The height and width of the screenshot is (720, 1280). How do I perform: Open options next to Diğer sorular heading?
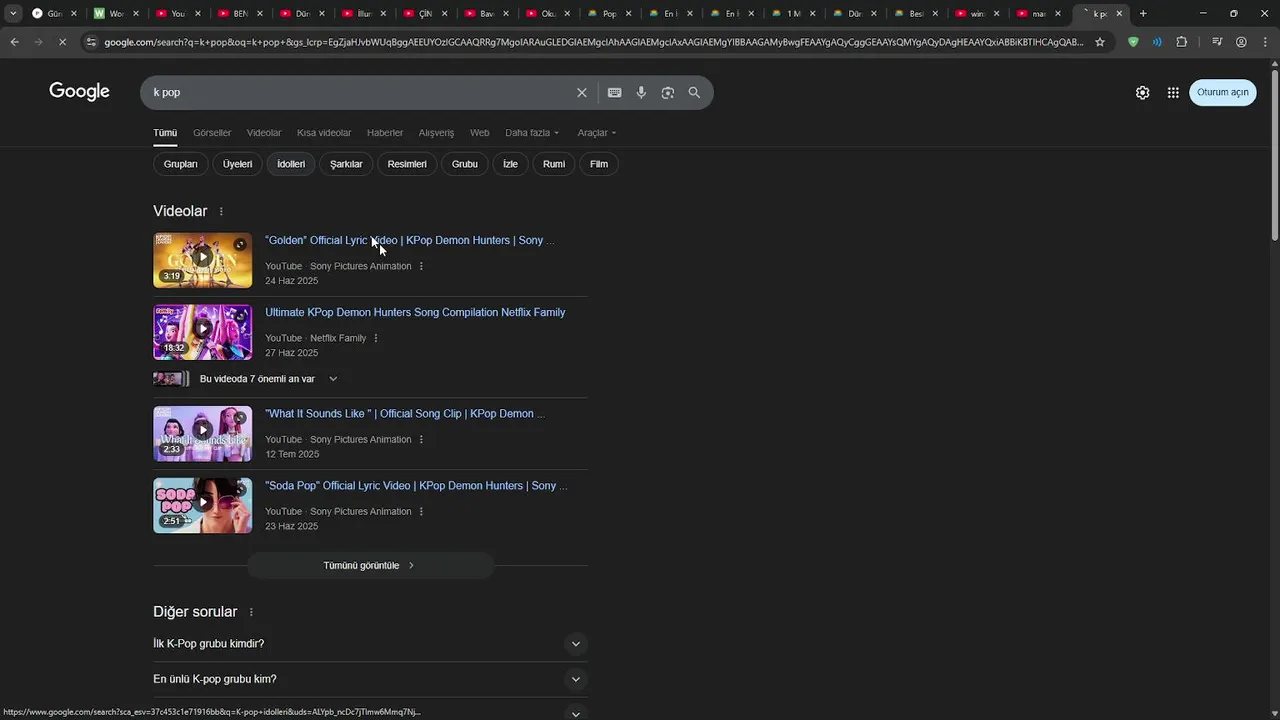[251, 612]
